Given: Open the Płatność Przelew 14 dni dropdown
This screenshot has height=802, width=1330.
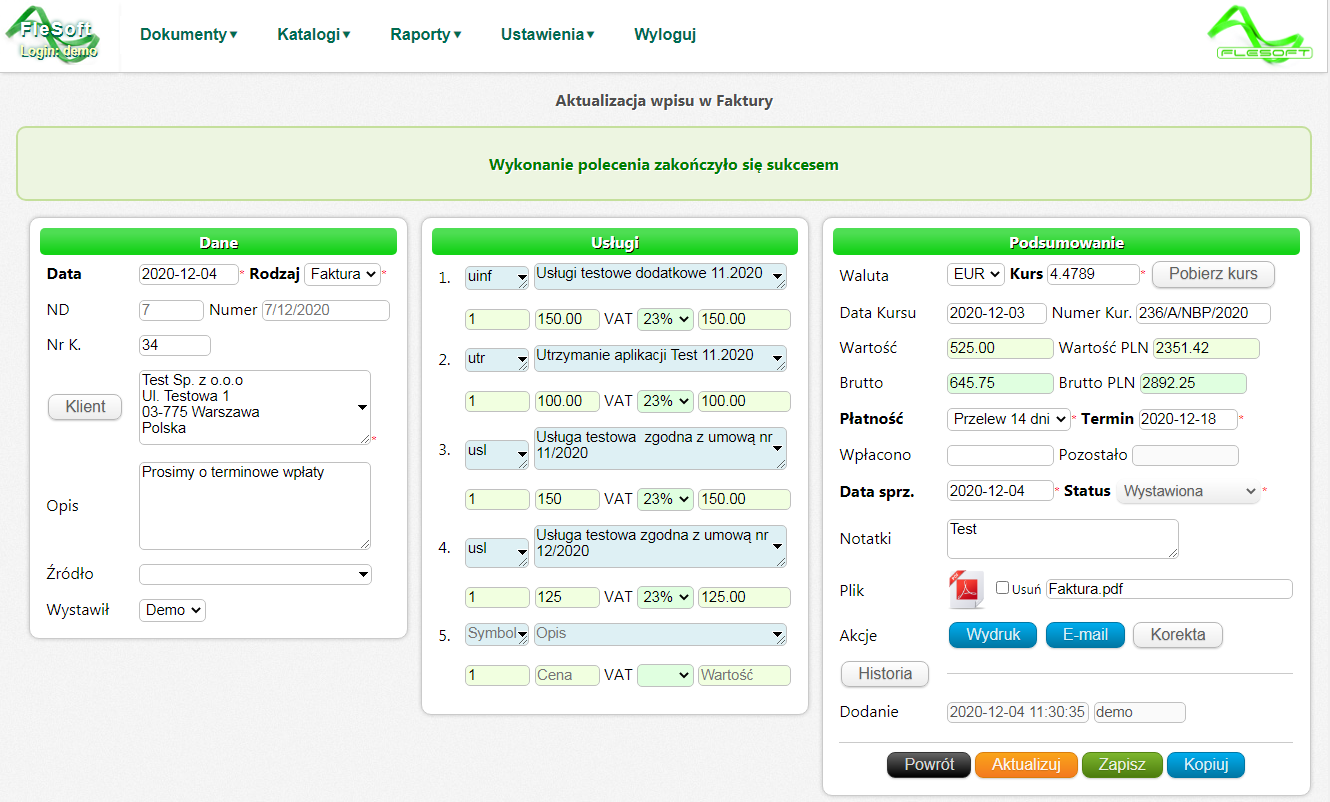Looking at the screenshot, I should tap(1008, 419).
